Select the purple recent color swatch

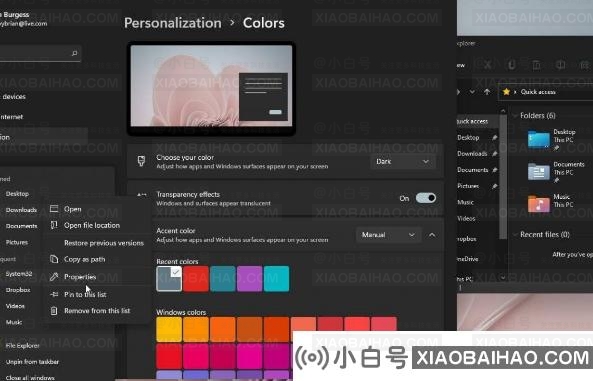pos(250,279)
